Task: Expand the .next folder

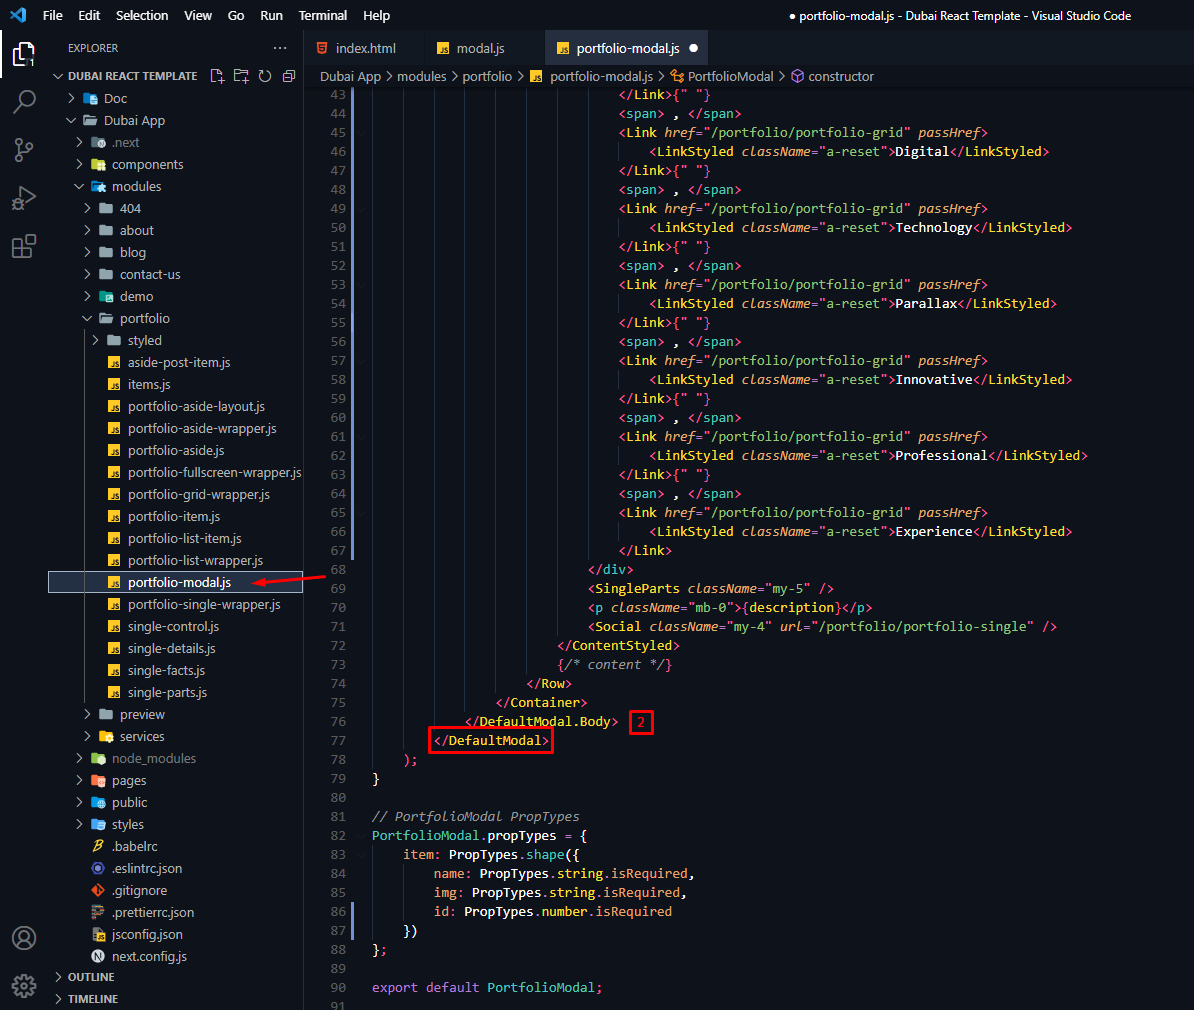Action: [125, 142]
